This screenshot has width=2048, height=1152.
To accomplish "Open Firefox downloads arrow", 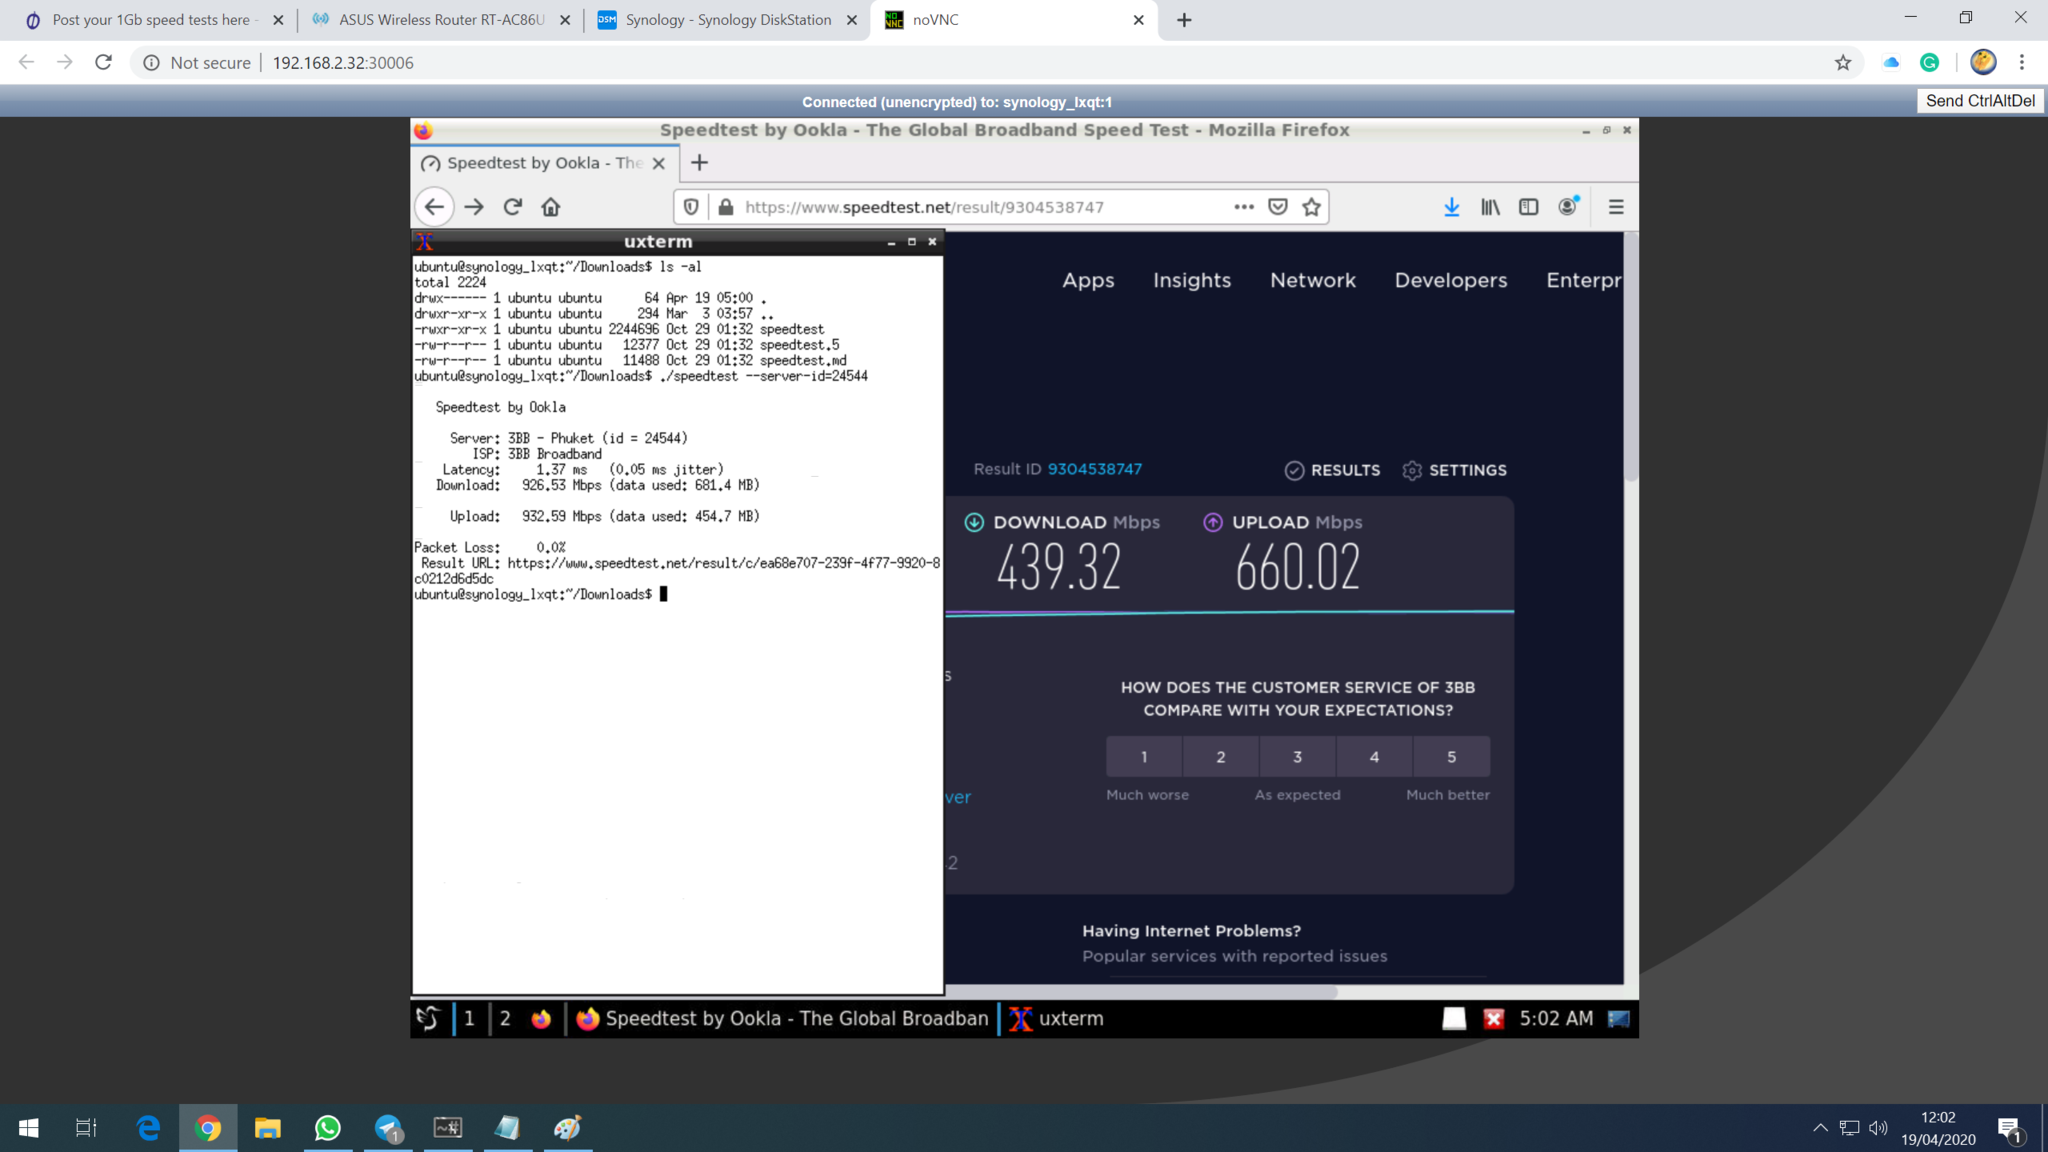I will point(1452,207).
